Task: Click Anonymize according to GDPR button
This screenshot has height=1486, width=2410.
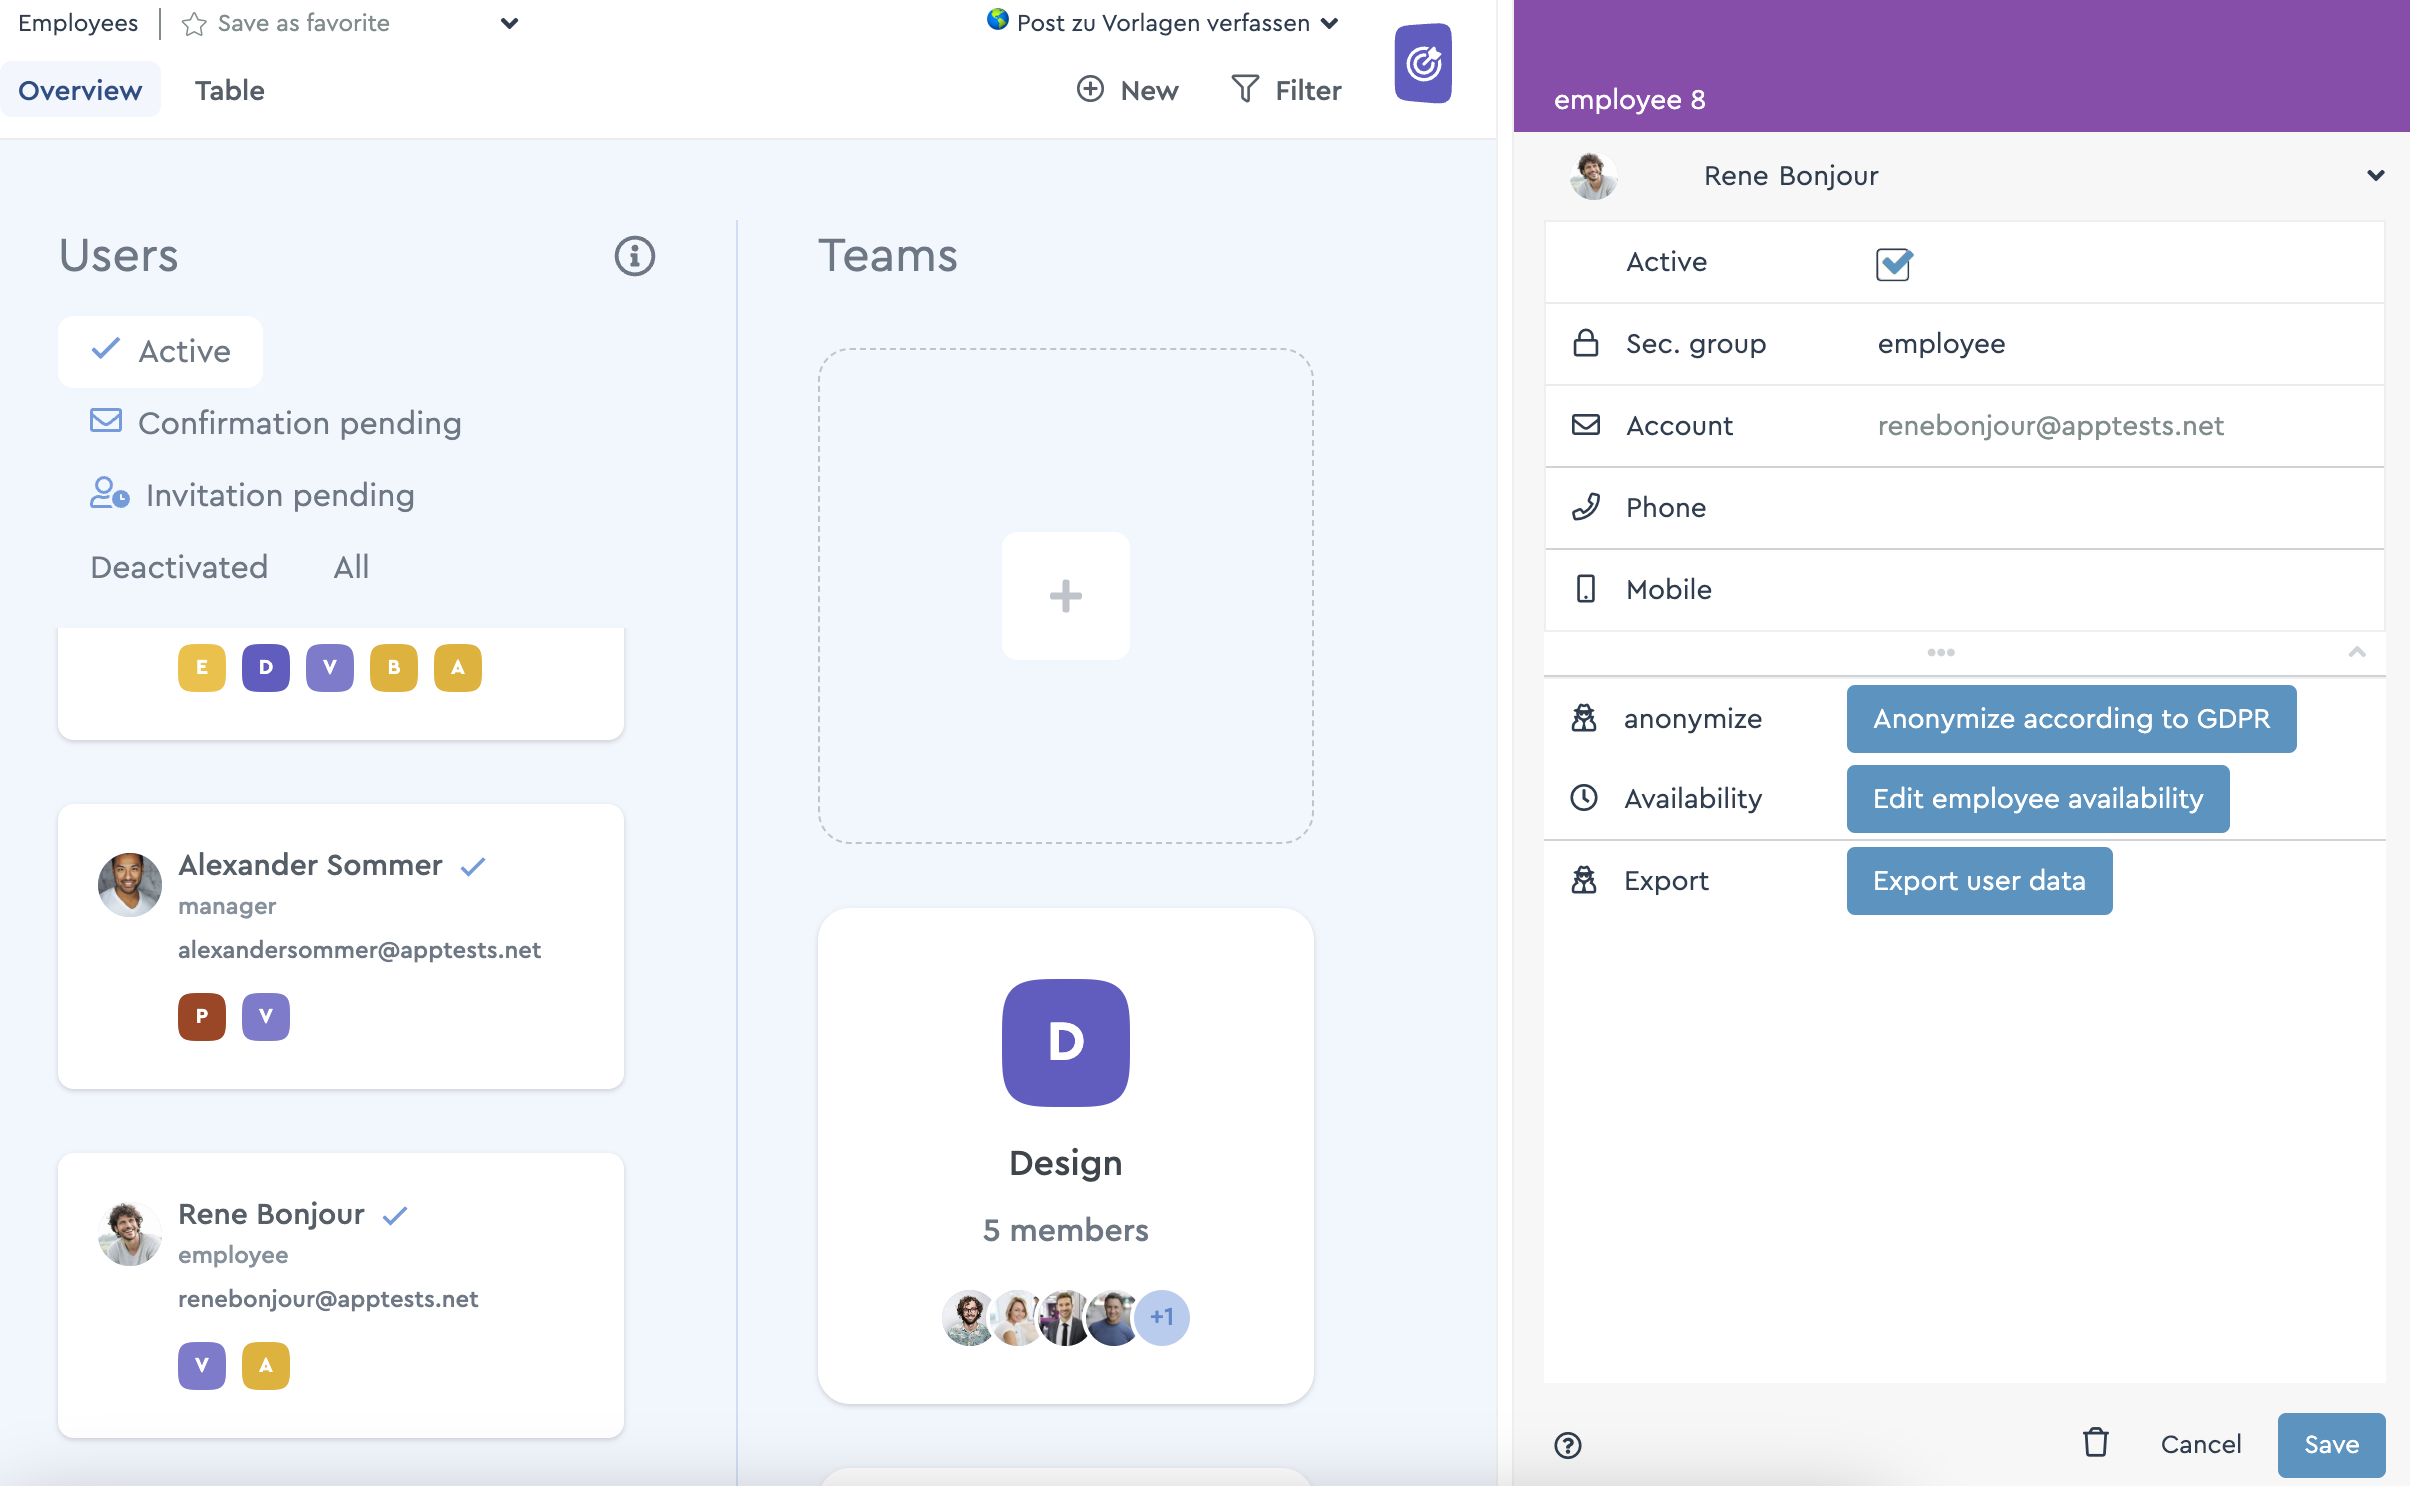Action: coord(2070,719)
